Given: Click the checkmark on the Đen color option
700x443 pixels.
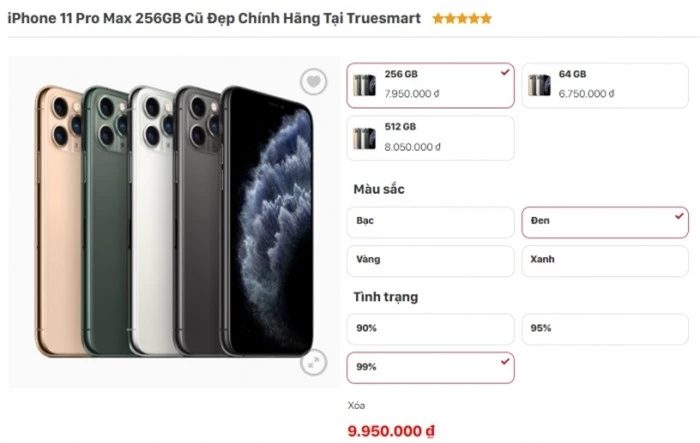Looking at the screenshot, I should pyautogui.click(x=679, y=216).
